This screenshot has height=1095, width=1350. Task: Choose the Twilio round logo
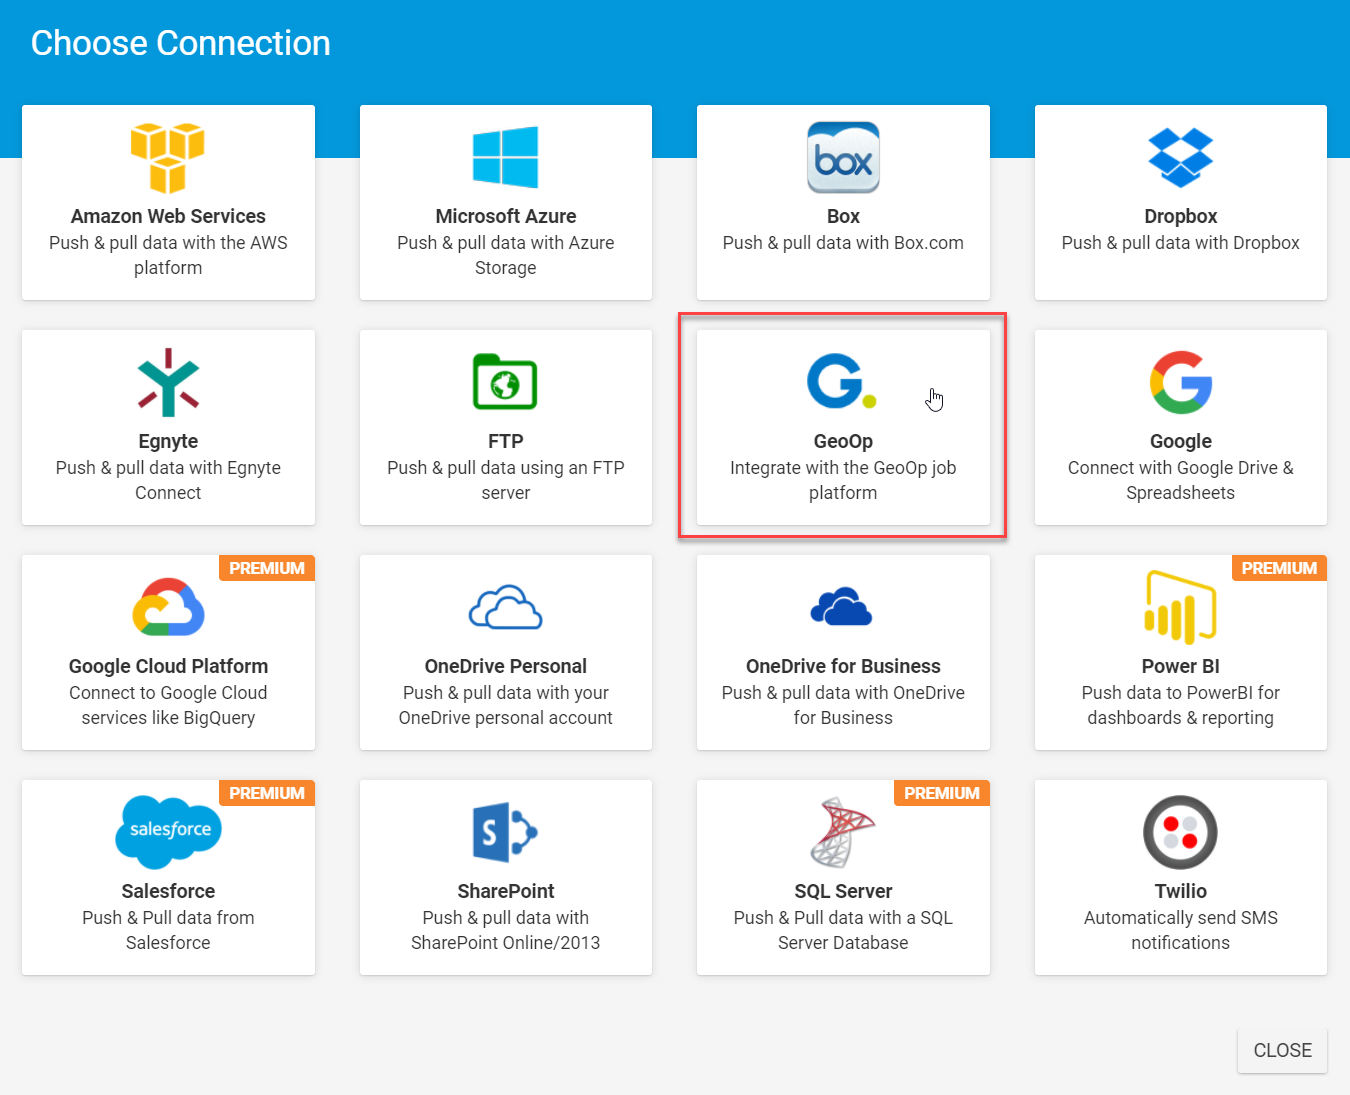click(1180, 832)
